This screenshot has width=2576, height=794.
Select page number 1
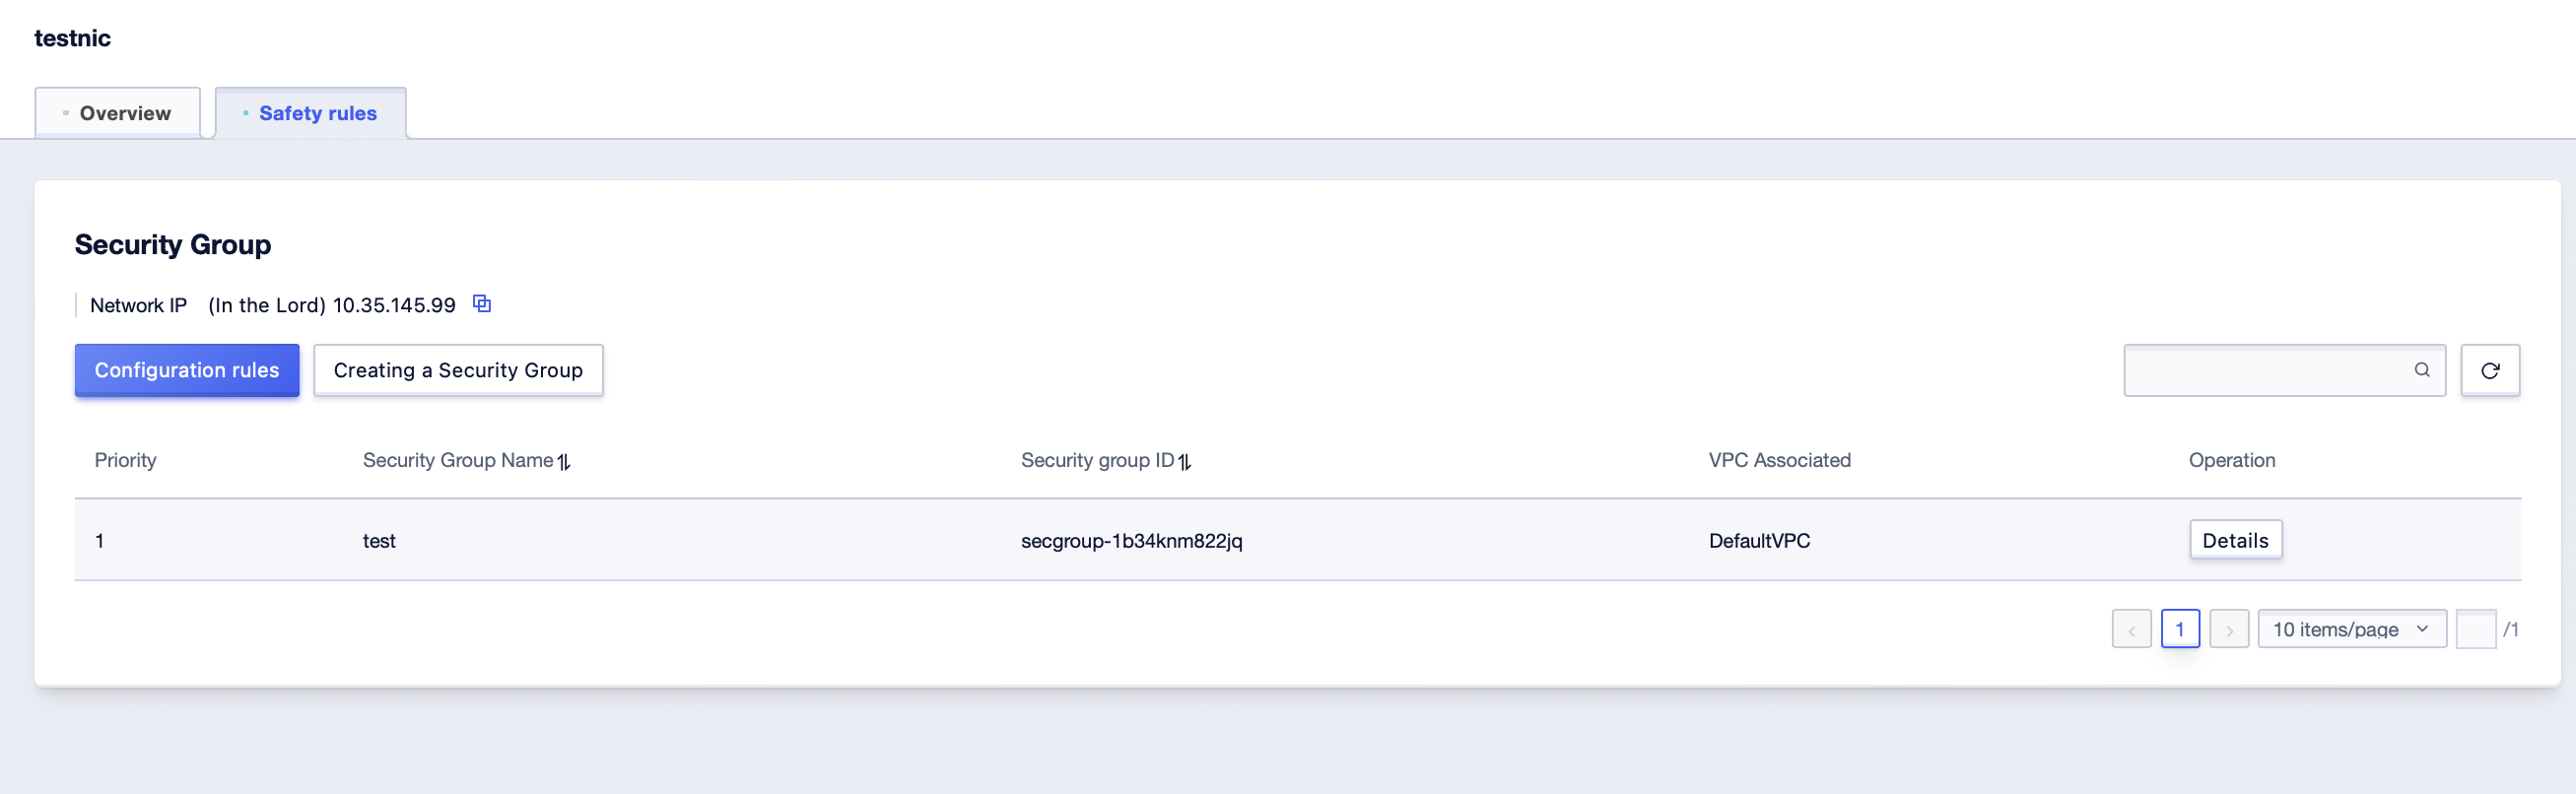2180,629
